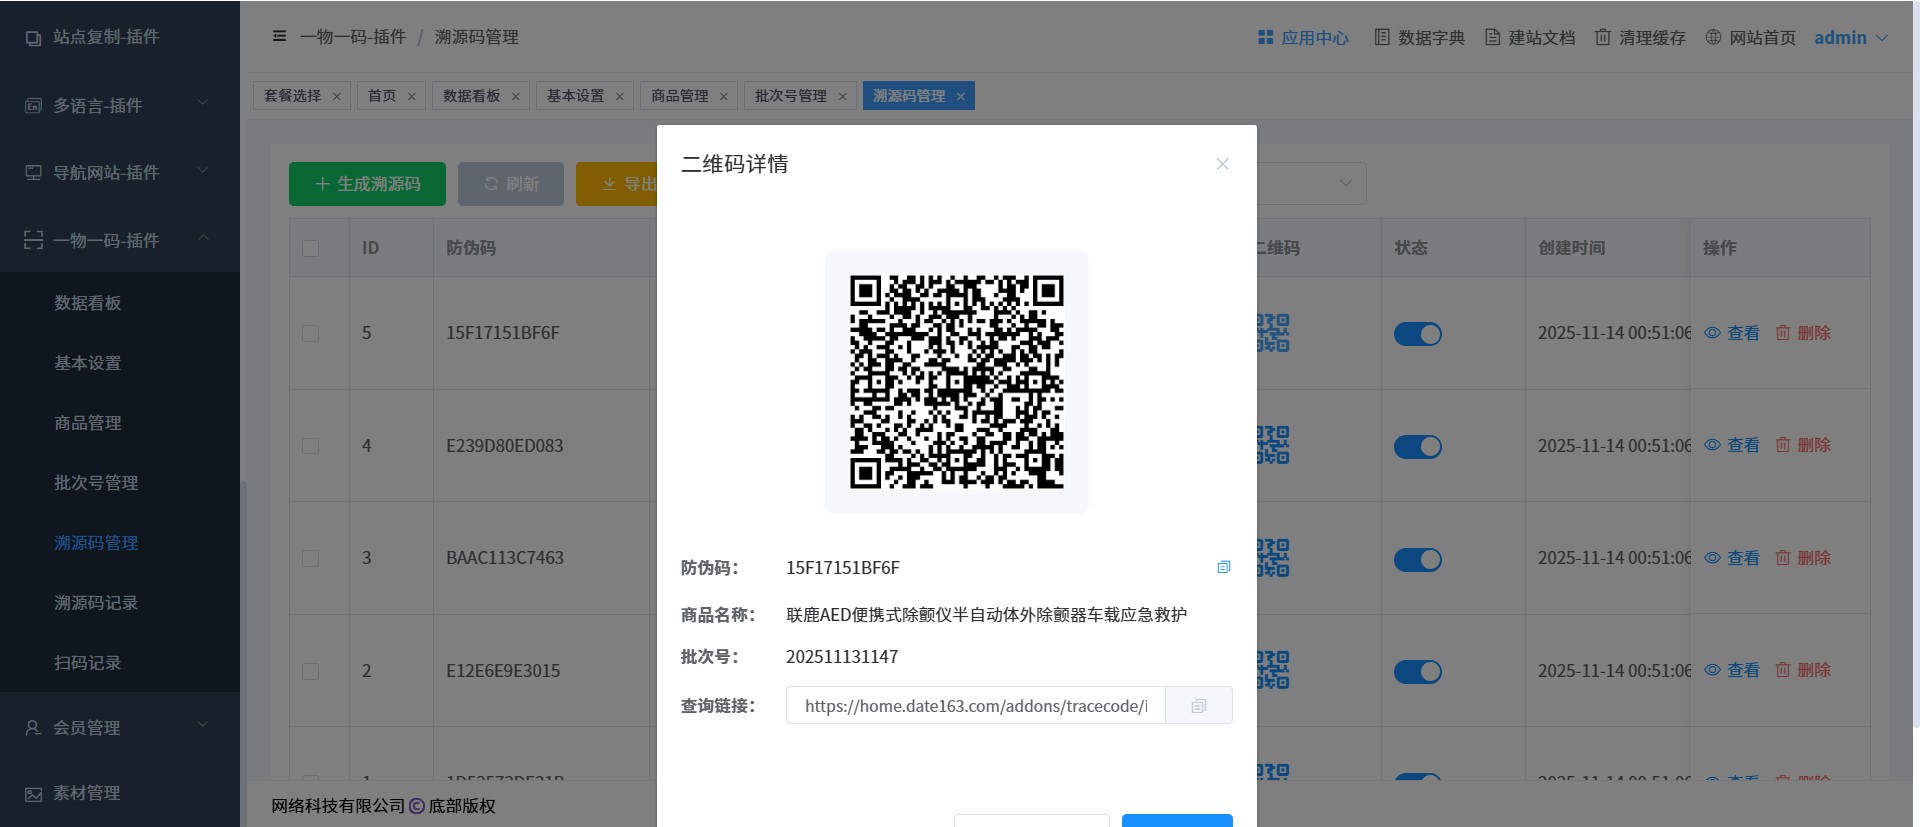Switch to the 批次号管理 tab
This screenshot has width=1920, height=827.
click(x=790, y=96)
